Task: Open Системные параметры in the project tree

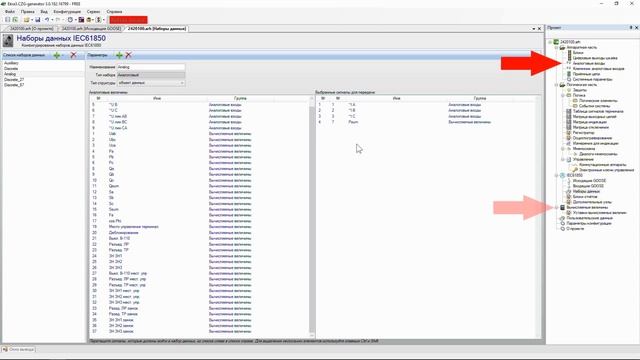Action: [592, 79]
